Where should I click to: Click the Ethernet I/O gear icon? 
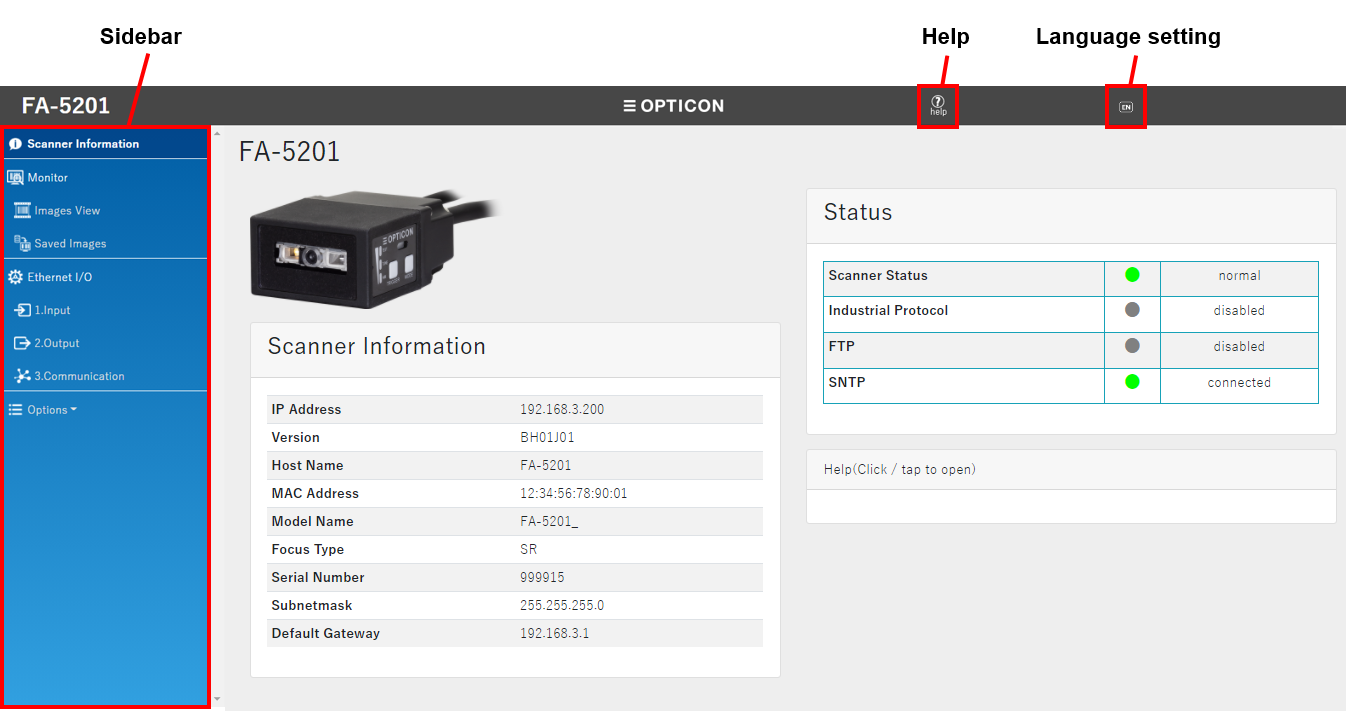pyautogui.click(x=15, y=277)
